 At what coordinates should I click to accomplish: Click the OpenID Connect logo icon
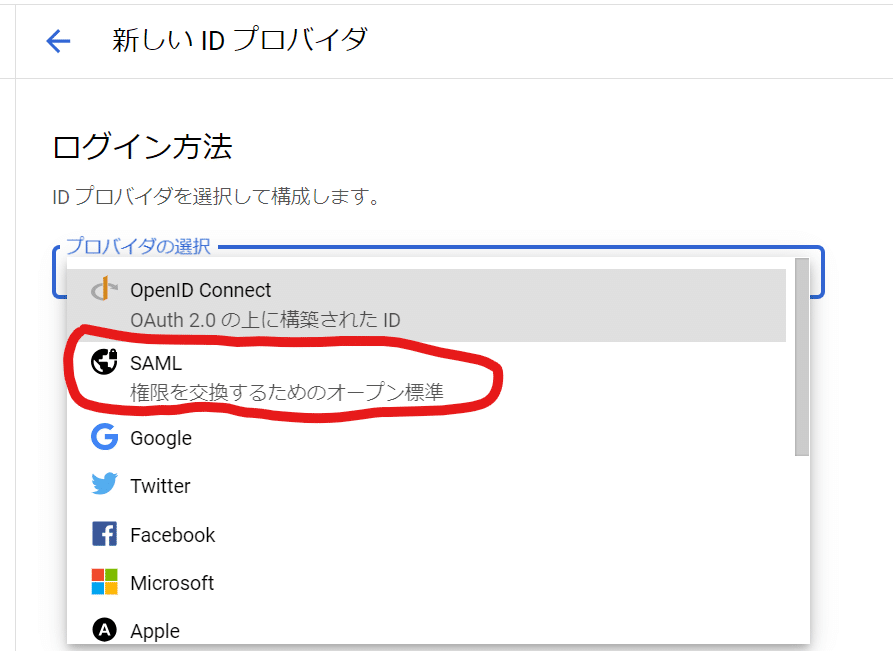pyautogui.click(x=104, y=289)
